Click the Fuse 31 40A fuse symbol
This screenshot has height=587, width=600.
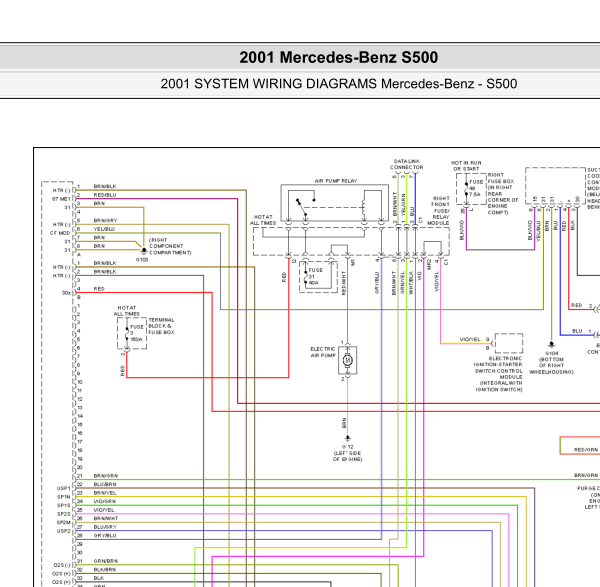305,277
